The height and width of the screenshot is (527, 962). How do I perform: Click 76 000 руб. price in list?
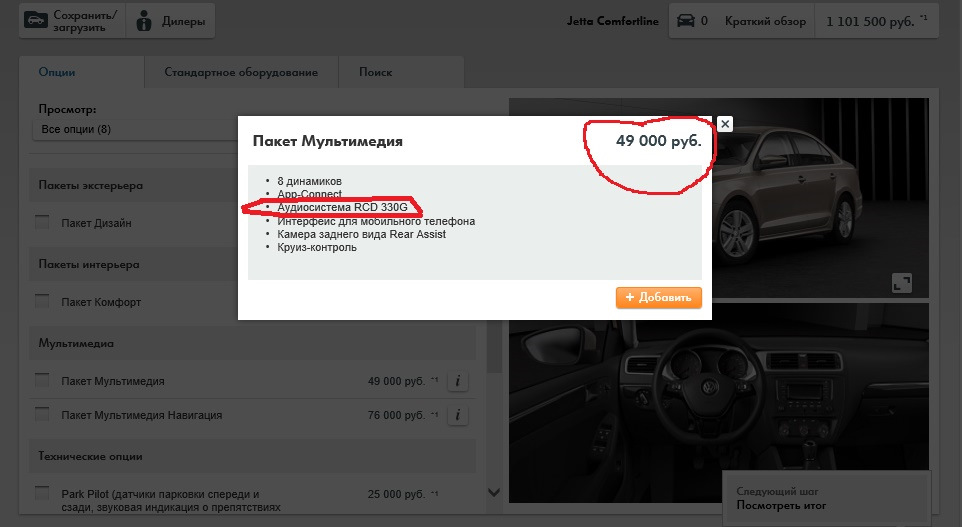396,415
